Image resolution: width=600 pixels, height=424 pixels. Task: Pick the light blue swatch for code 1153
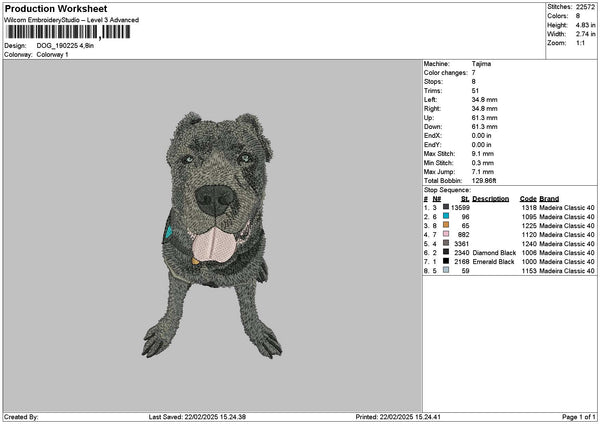click(x=446, y=270)
